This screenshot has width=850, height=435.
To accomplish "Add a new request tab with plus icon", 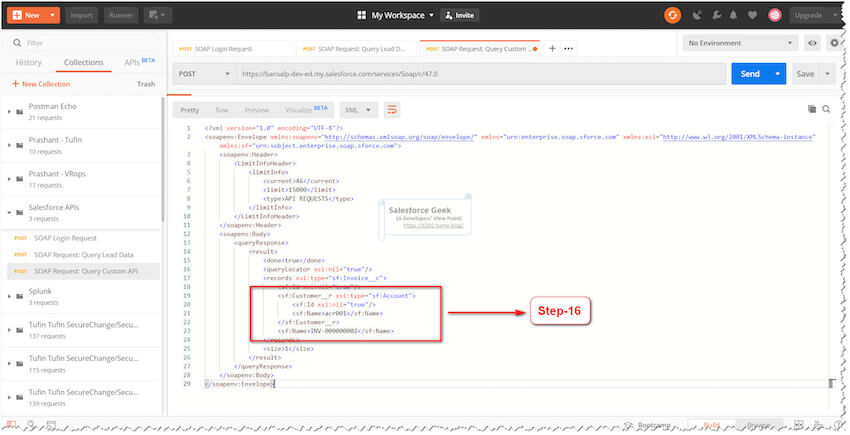I will point(552,48).
